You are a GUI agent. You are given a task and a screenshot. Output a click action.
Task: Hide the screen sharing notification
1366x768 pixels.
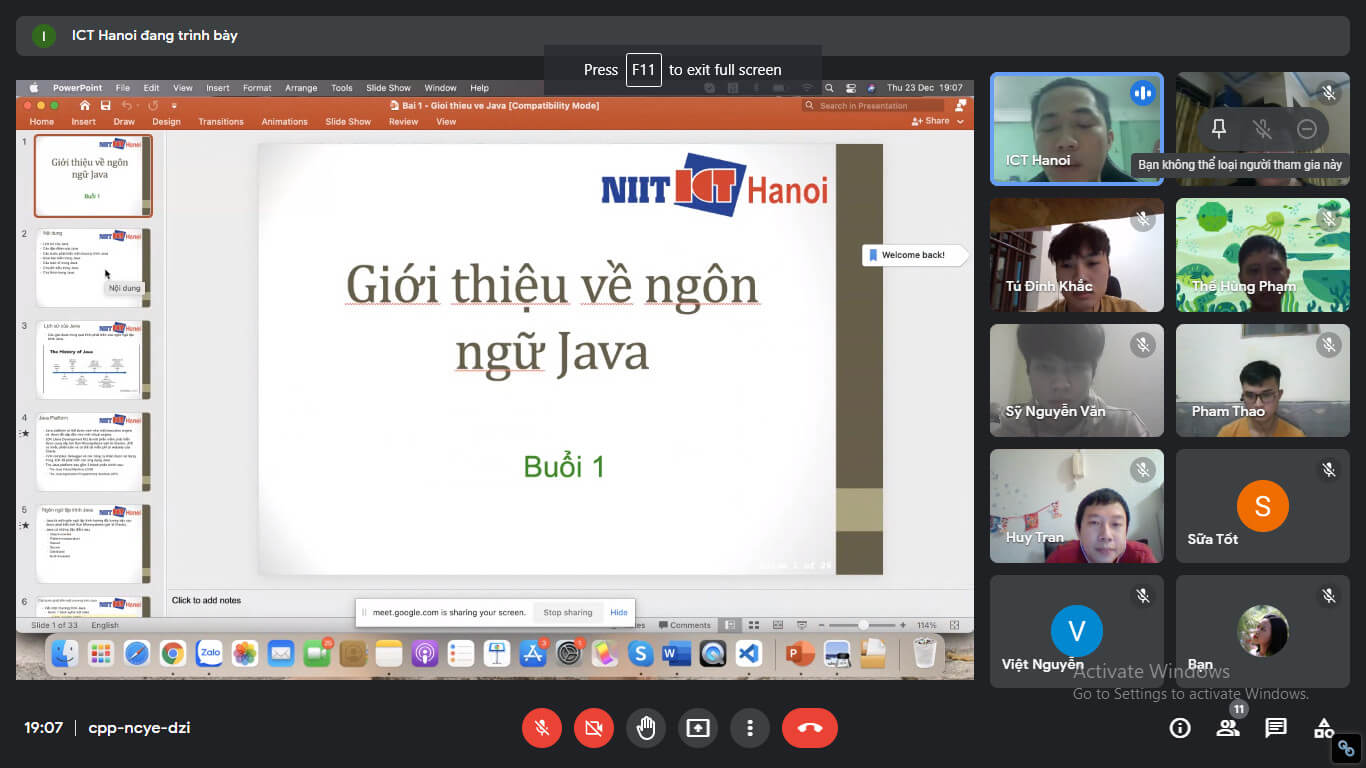[x=618, y=612]
